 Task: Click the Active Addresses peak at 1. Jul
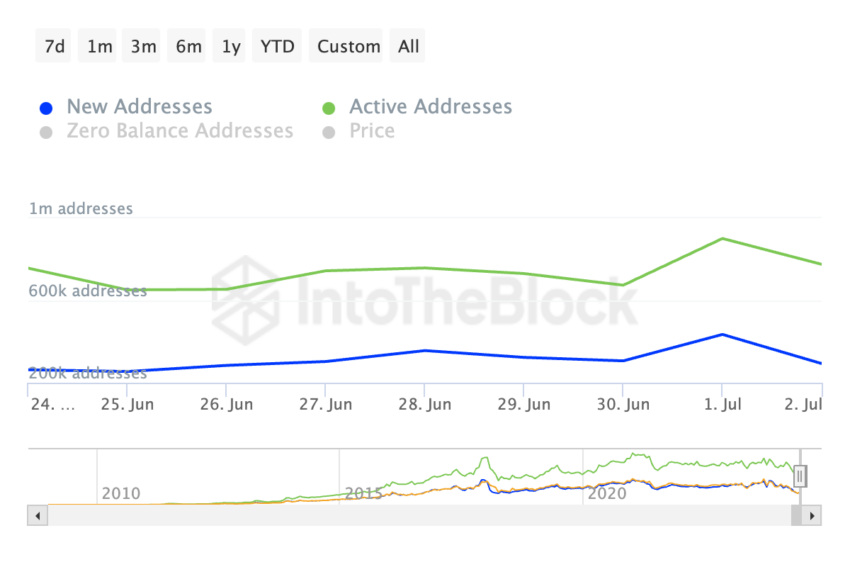click(722, 239)
